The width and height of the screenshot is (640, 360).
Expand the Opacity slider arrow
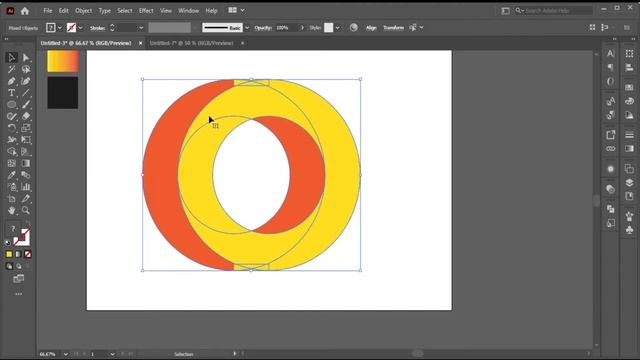coord(302,28)
